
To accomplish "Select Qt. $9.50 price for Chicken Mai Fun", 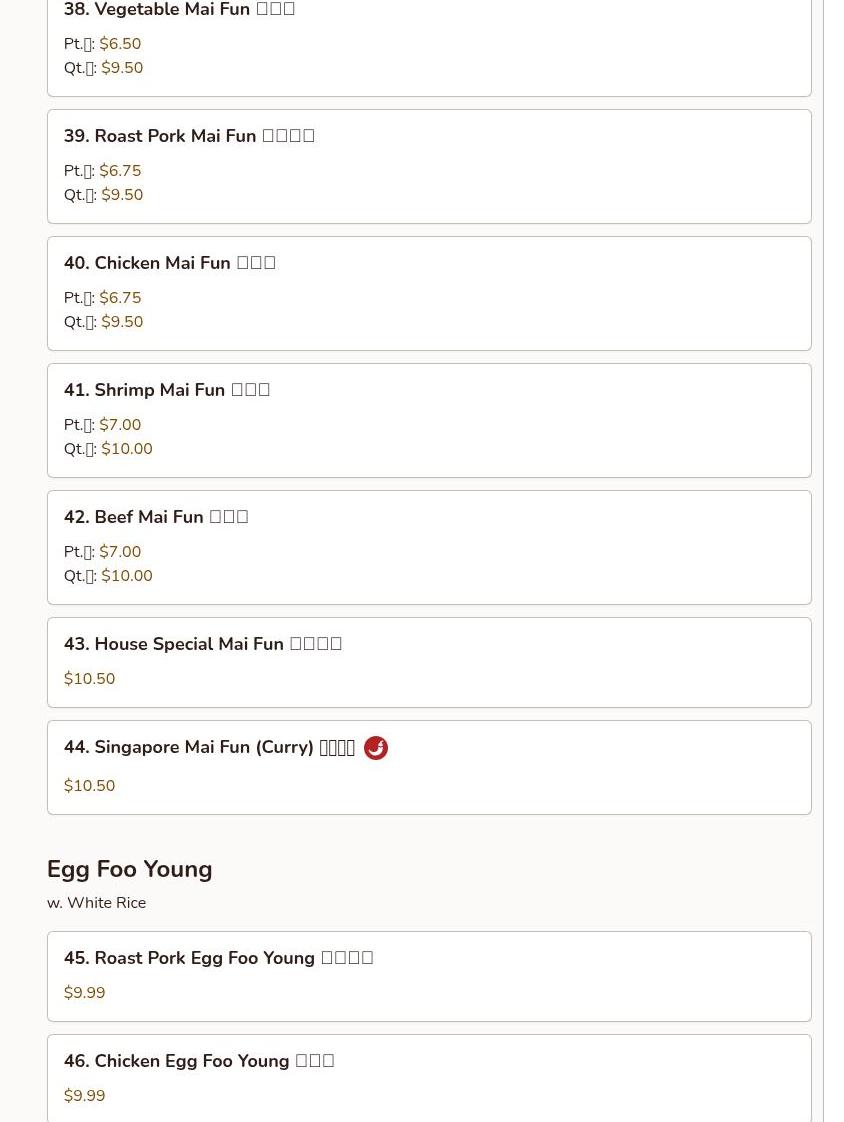I will tap(103, 322).
